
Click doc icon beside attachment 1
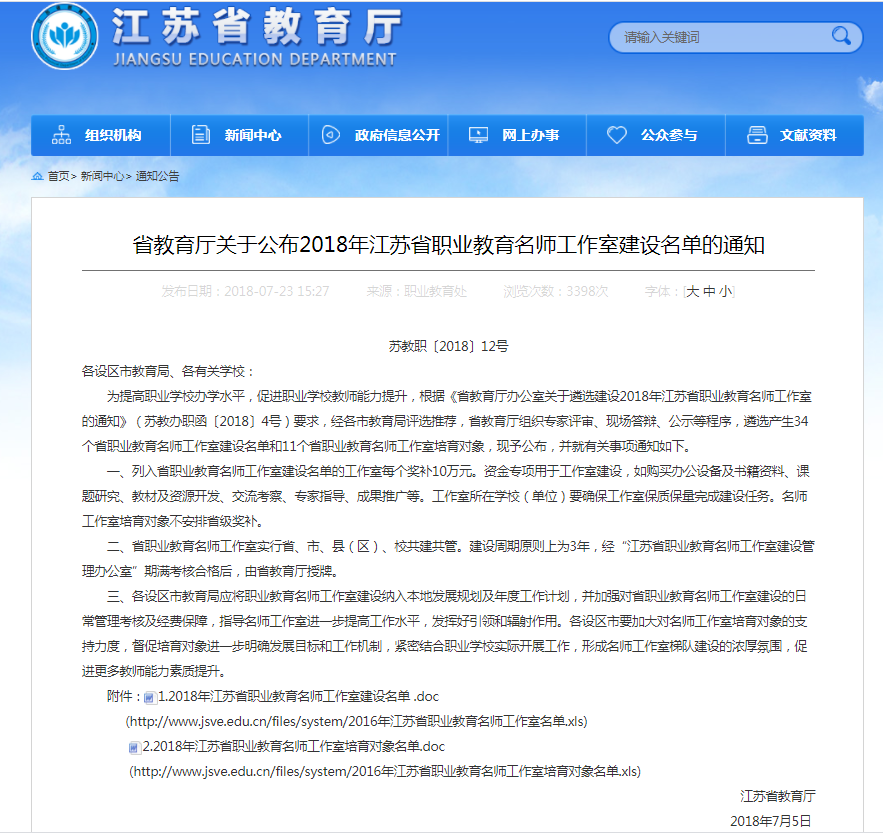(149, 698)
